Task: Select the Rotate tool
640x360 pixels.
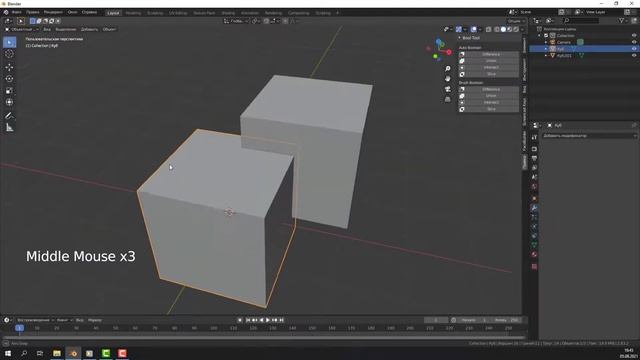Action: click(x=9, y=78)
